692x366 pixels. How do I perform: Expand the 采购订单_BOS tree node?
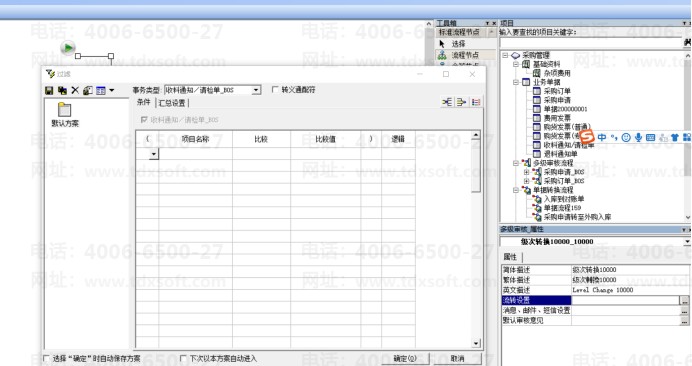point(527,181)
